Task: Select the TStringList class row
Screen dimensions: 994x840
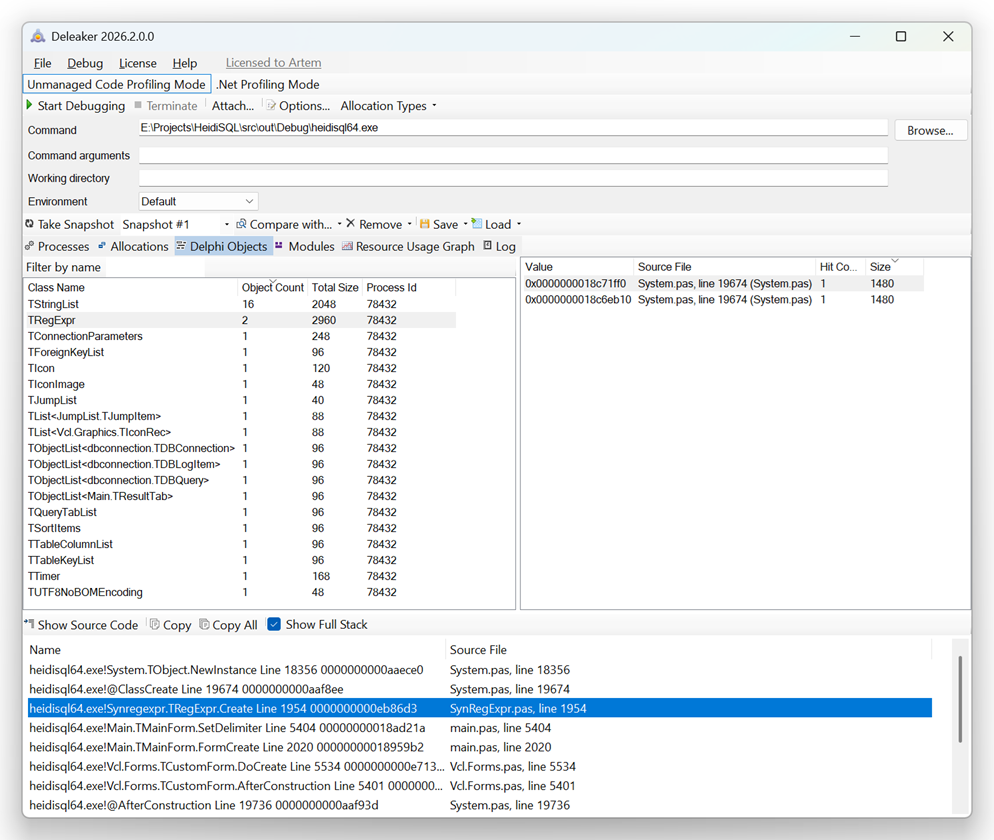Action: pos(240,304)
